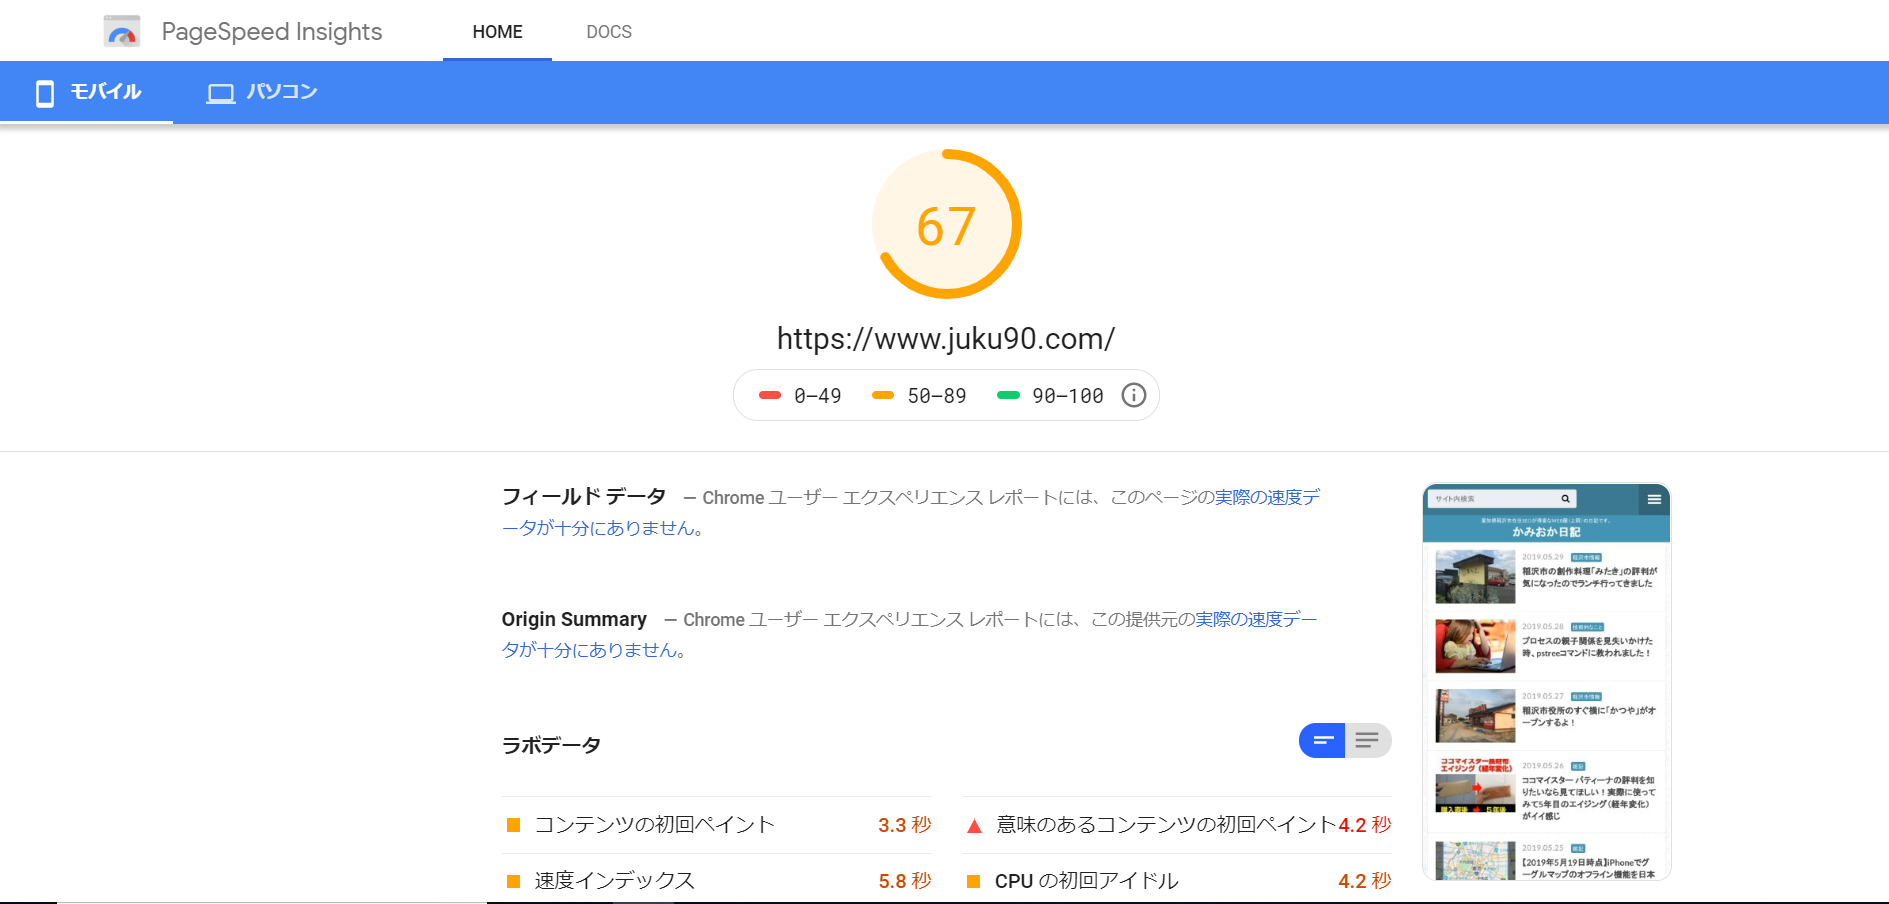Switch to the モバイル tab

87,92
